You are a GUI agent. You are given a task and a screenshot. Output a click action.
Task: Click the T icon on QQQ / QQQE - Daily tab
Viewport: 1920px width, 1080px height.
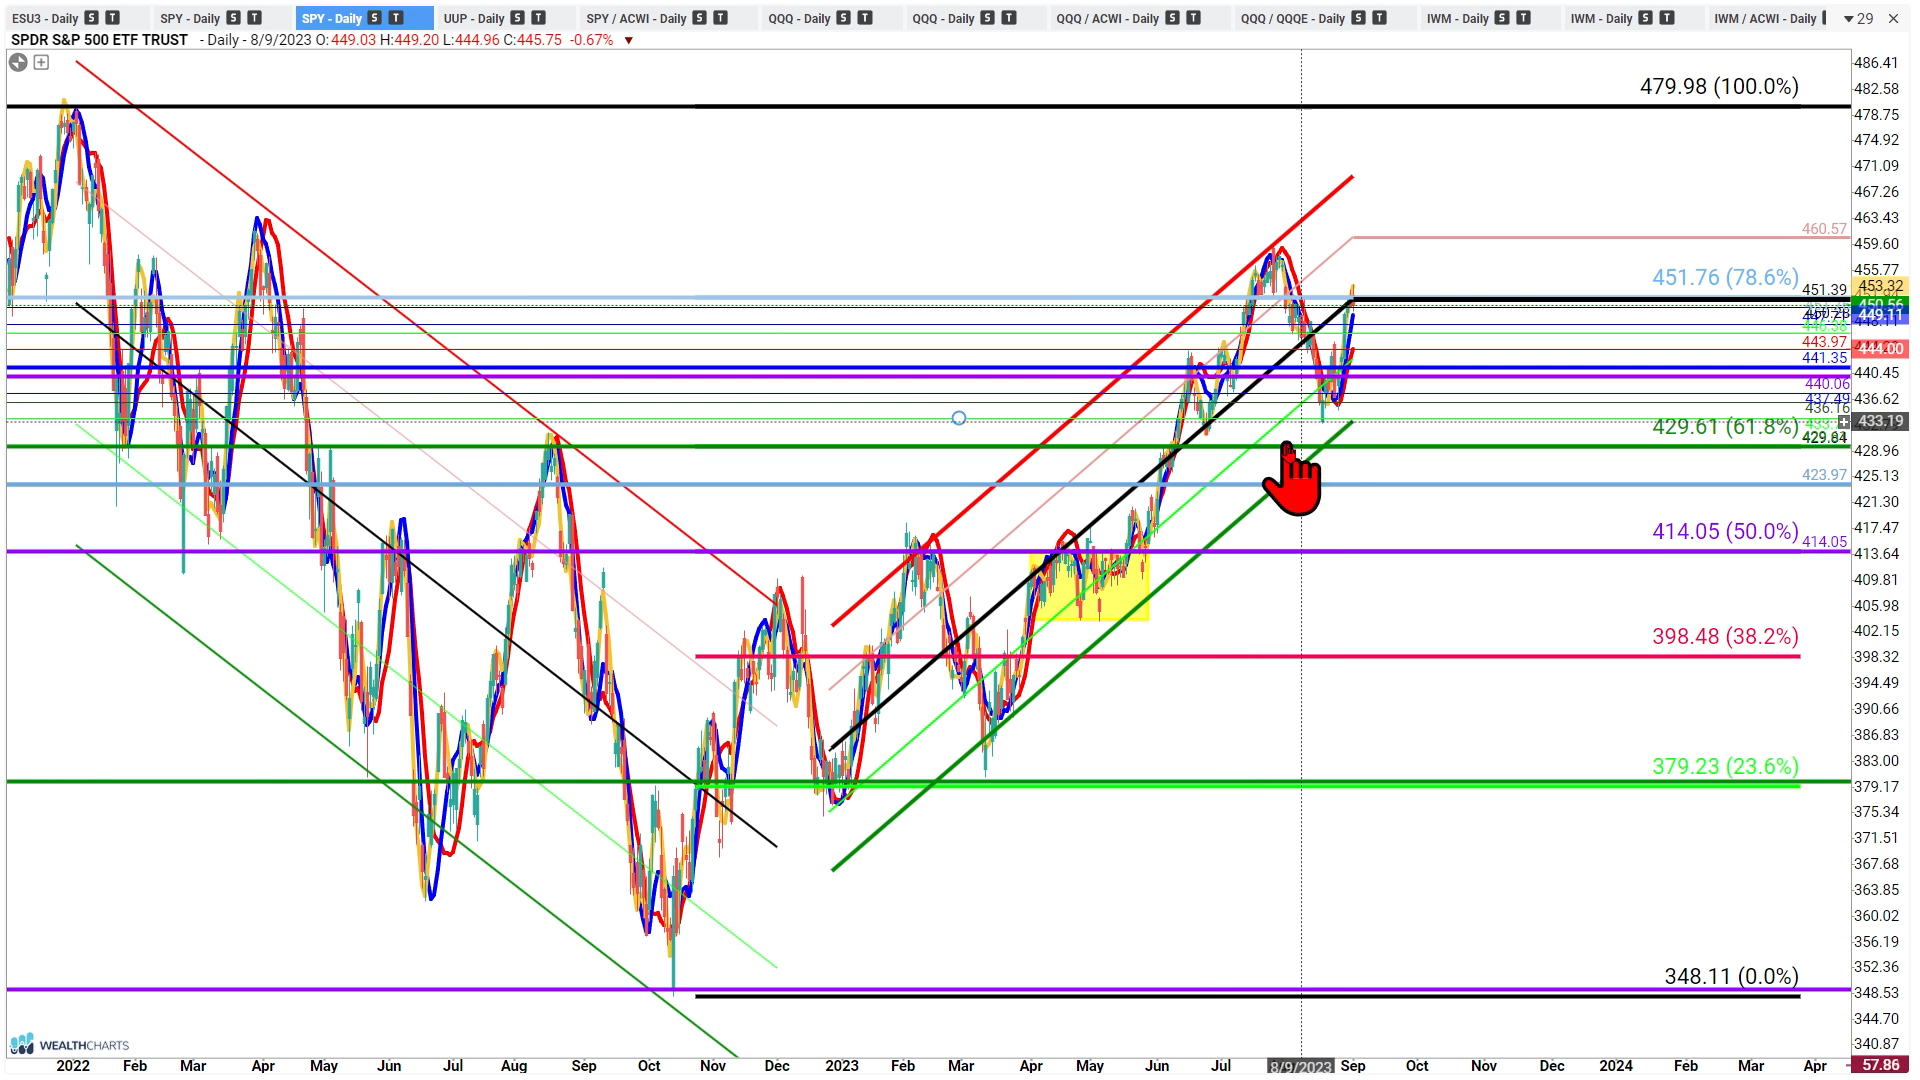[x=1380, y=18]
